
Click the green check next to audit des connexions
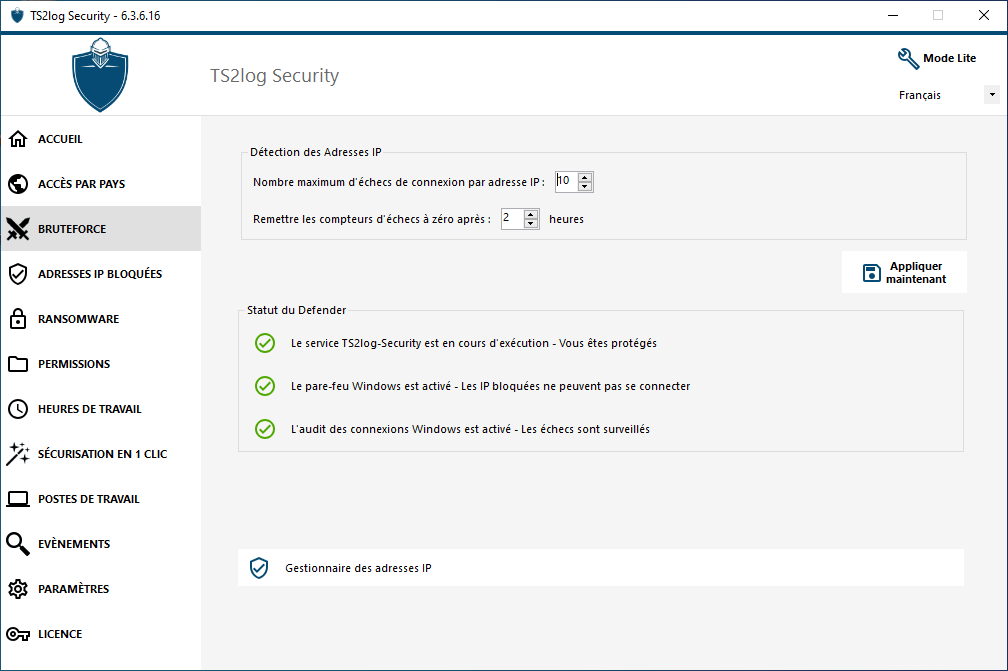pos(265,429)
